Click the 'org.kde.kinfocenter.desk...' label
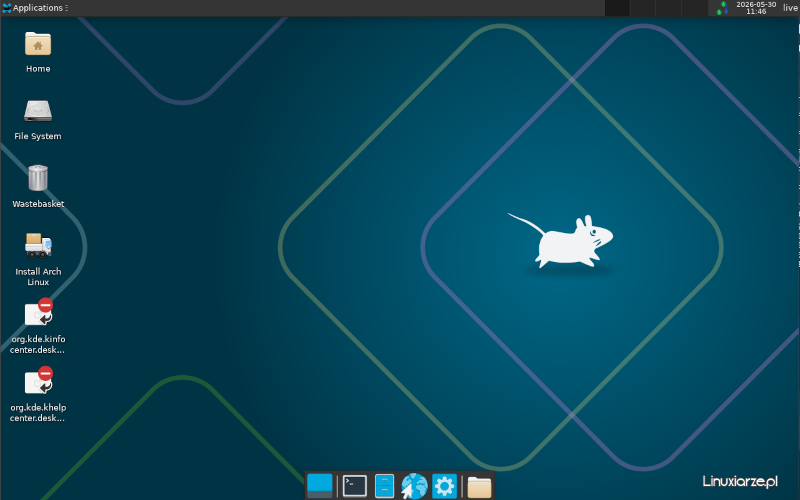Viewport: 800px width, 500px height. pos(38,344)
